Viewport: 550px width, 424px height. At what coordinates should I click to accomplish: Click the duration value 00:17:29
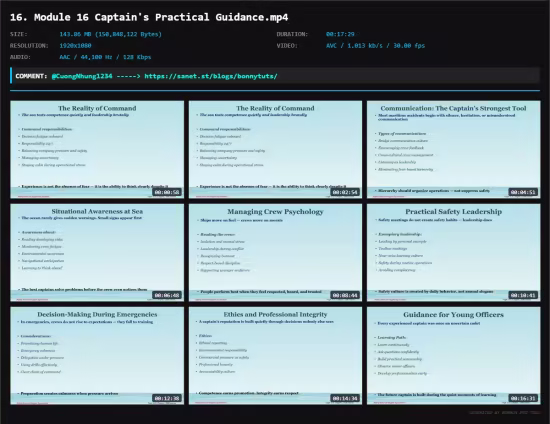[340, 34]
